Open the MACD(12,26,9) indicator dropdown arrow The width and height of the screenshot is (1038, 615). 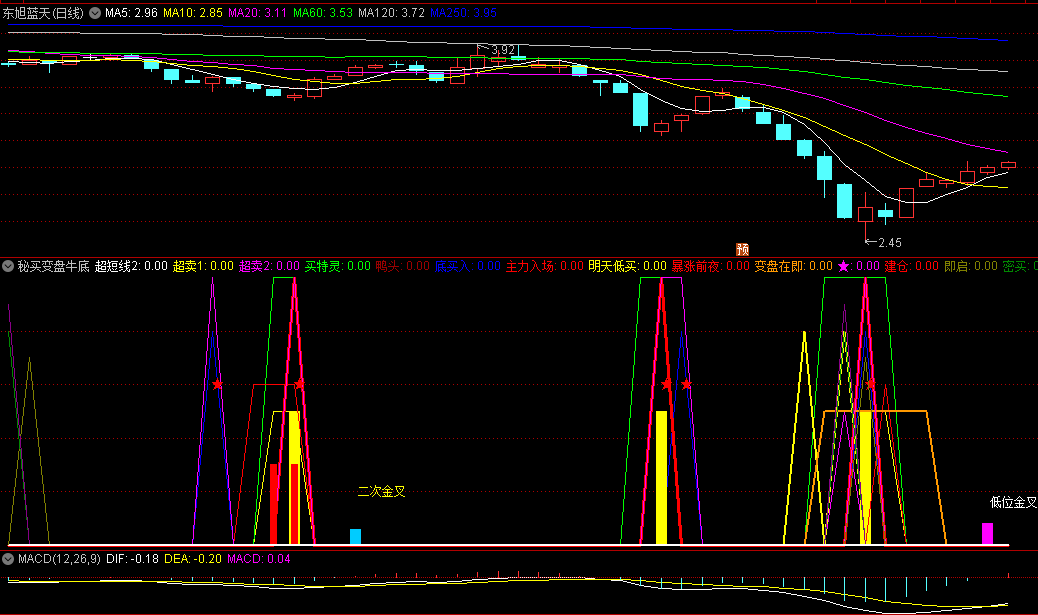pos(8,558)
